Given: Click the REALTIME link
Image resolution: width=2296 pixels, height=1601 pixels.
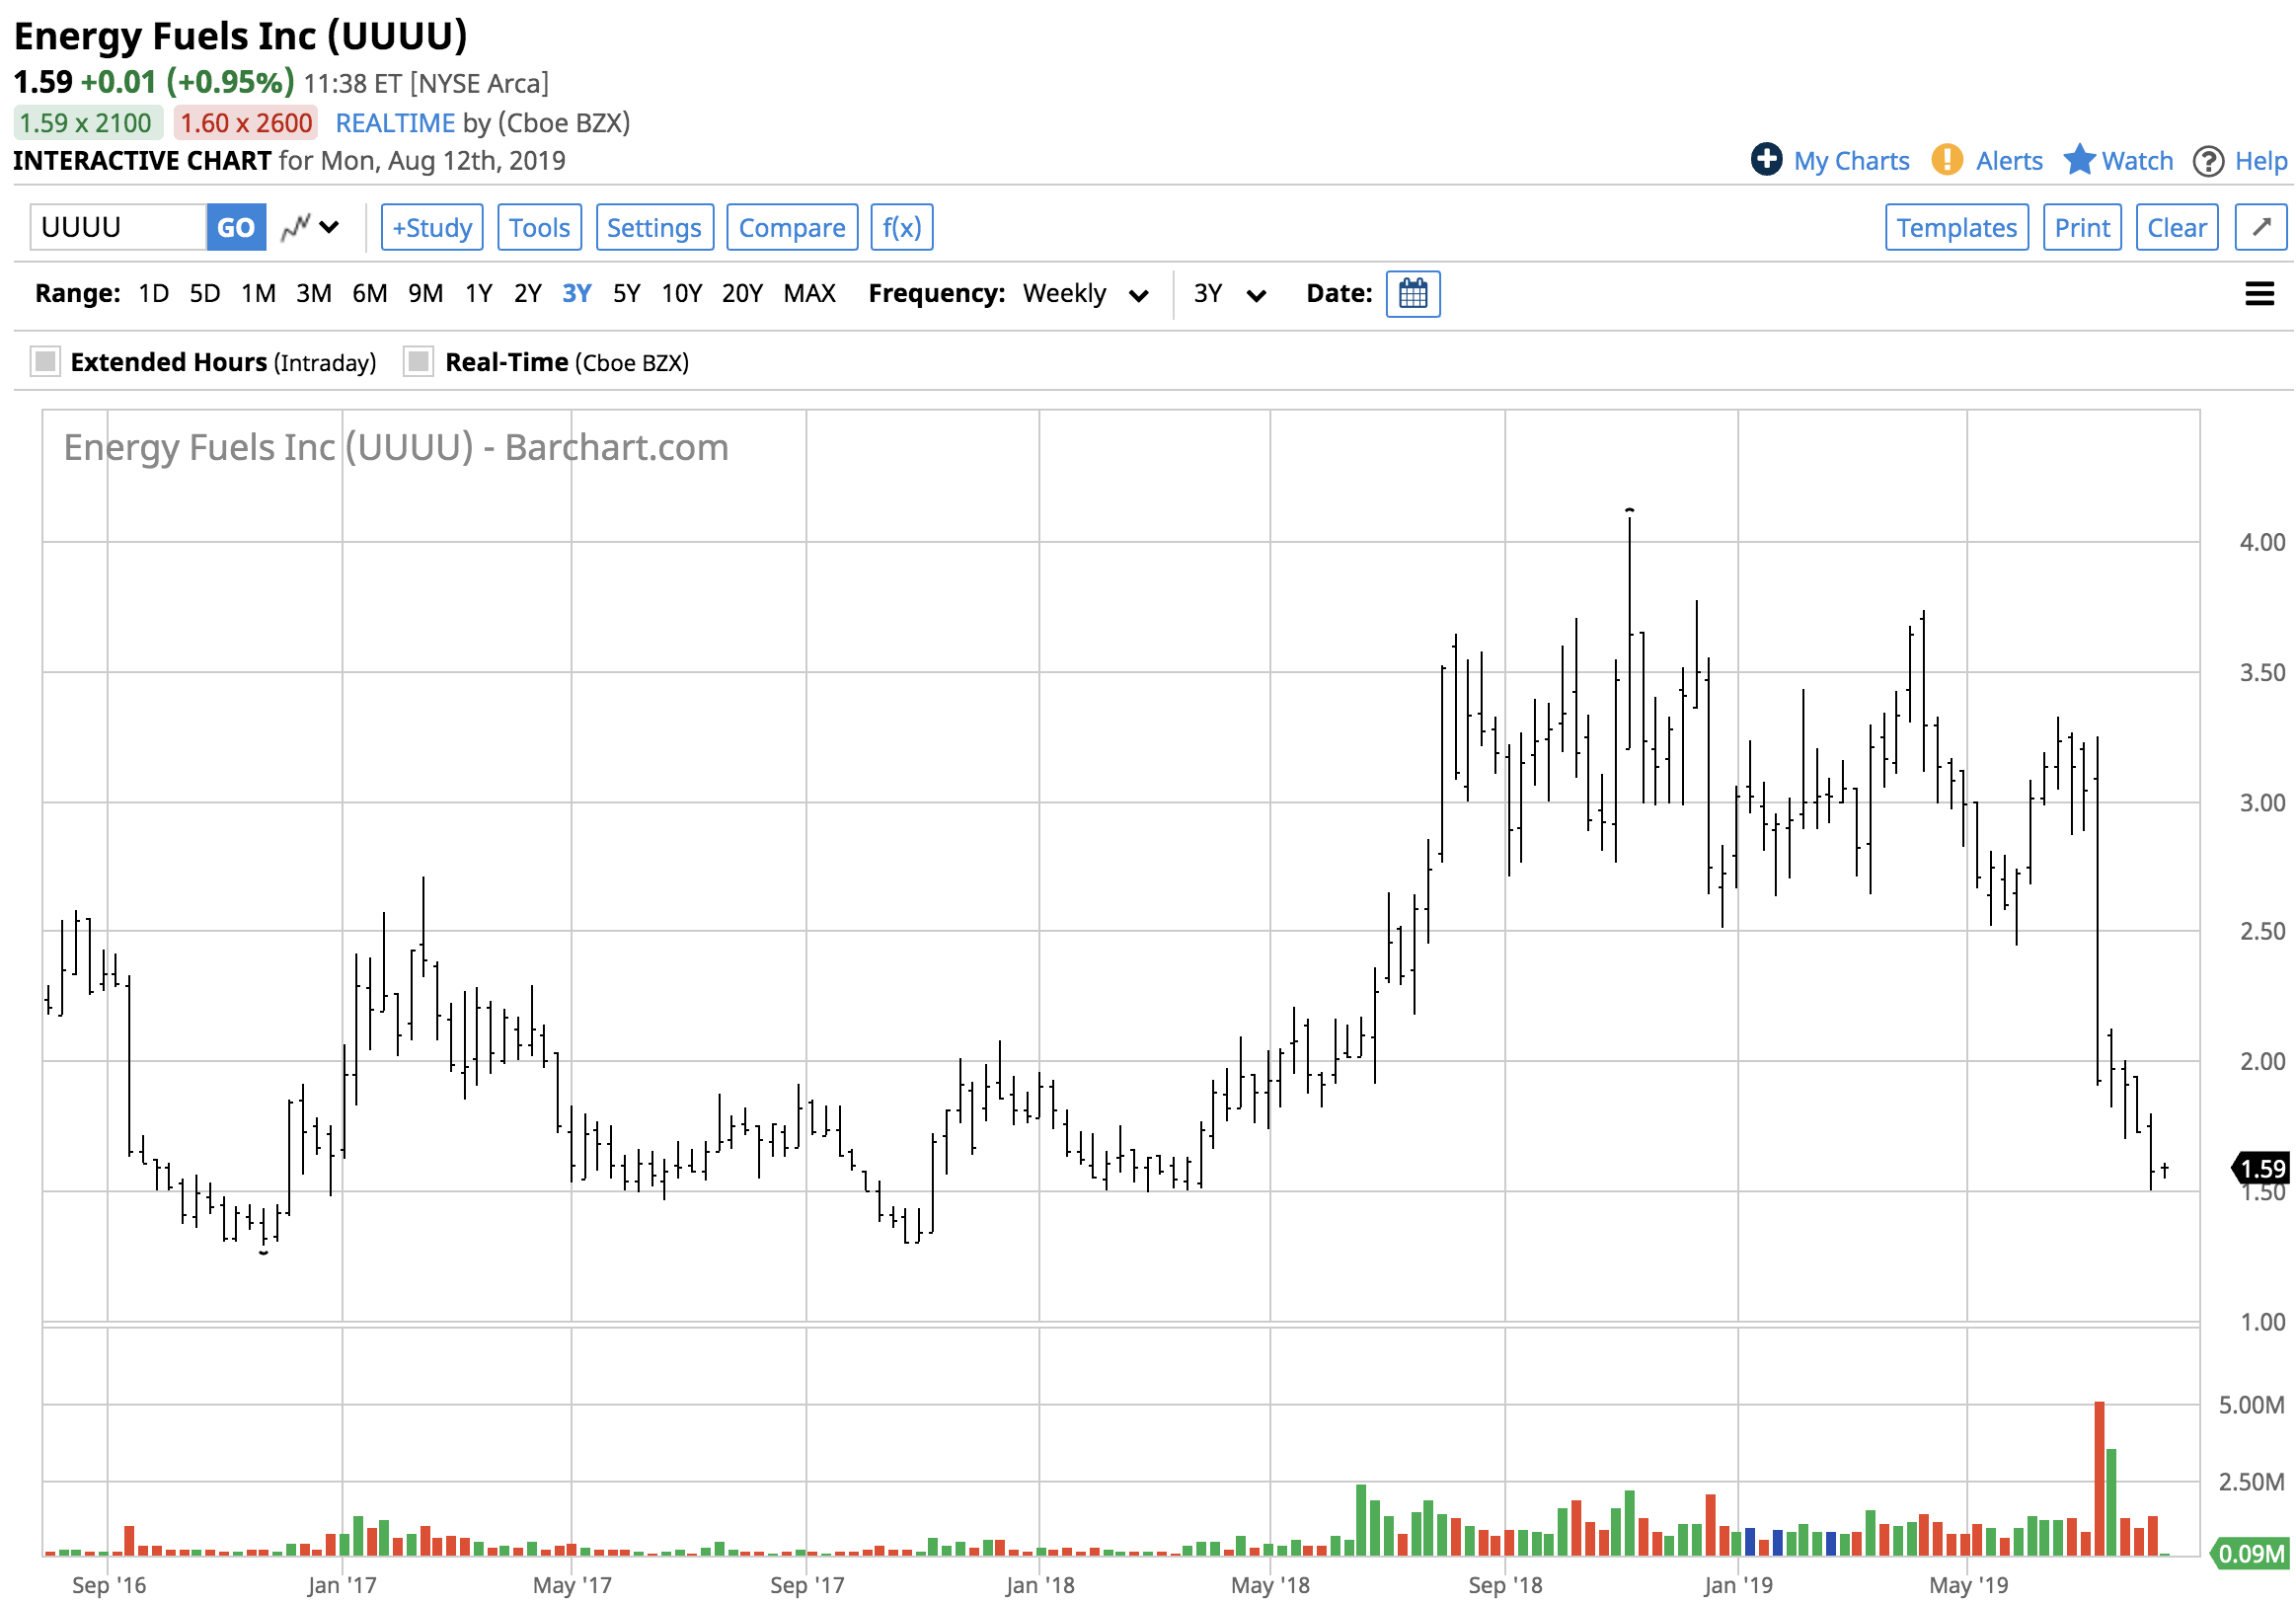Looking at the screenshot, I should [x=395, y=123].
